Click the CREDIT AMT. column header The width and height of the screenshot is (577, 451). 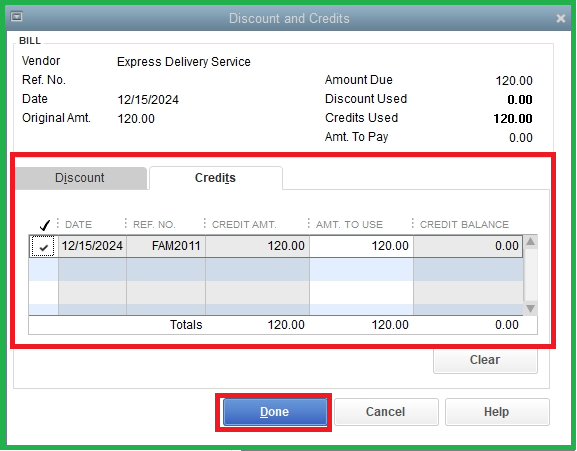[244, 224]
